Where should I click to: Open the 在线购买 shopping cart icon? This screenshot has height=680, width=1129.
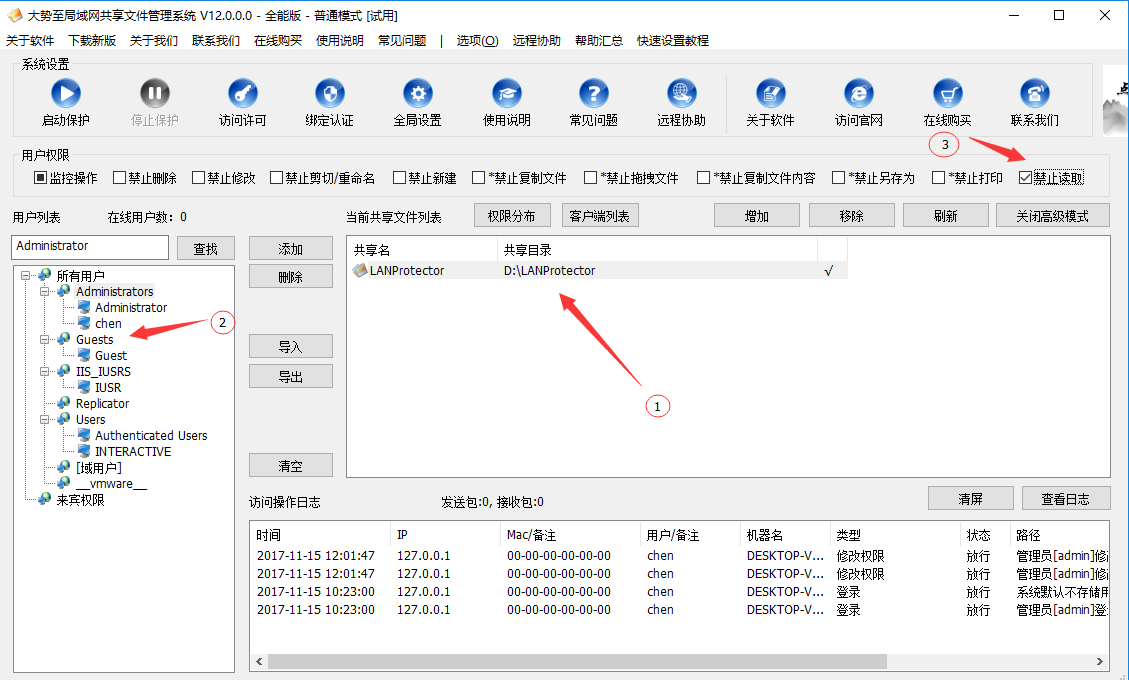[x=947, y=95]
